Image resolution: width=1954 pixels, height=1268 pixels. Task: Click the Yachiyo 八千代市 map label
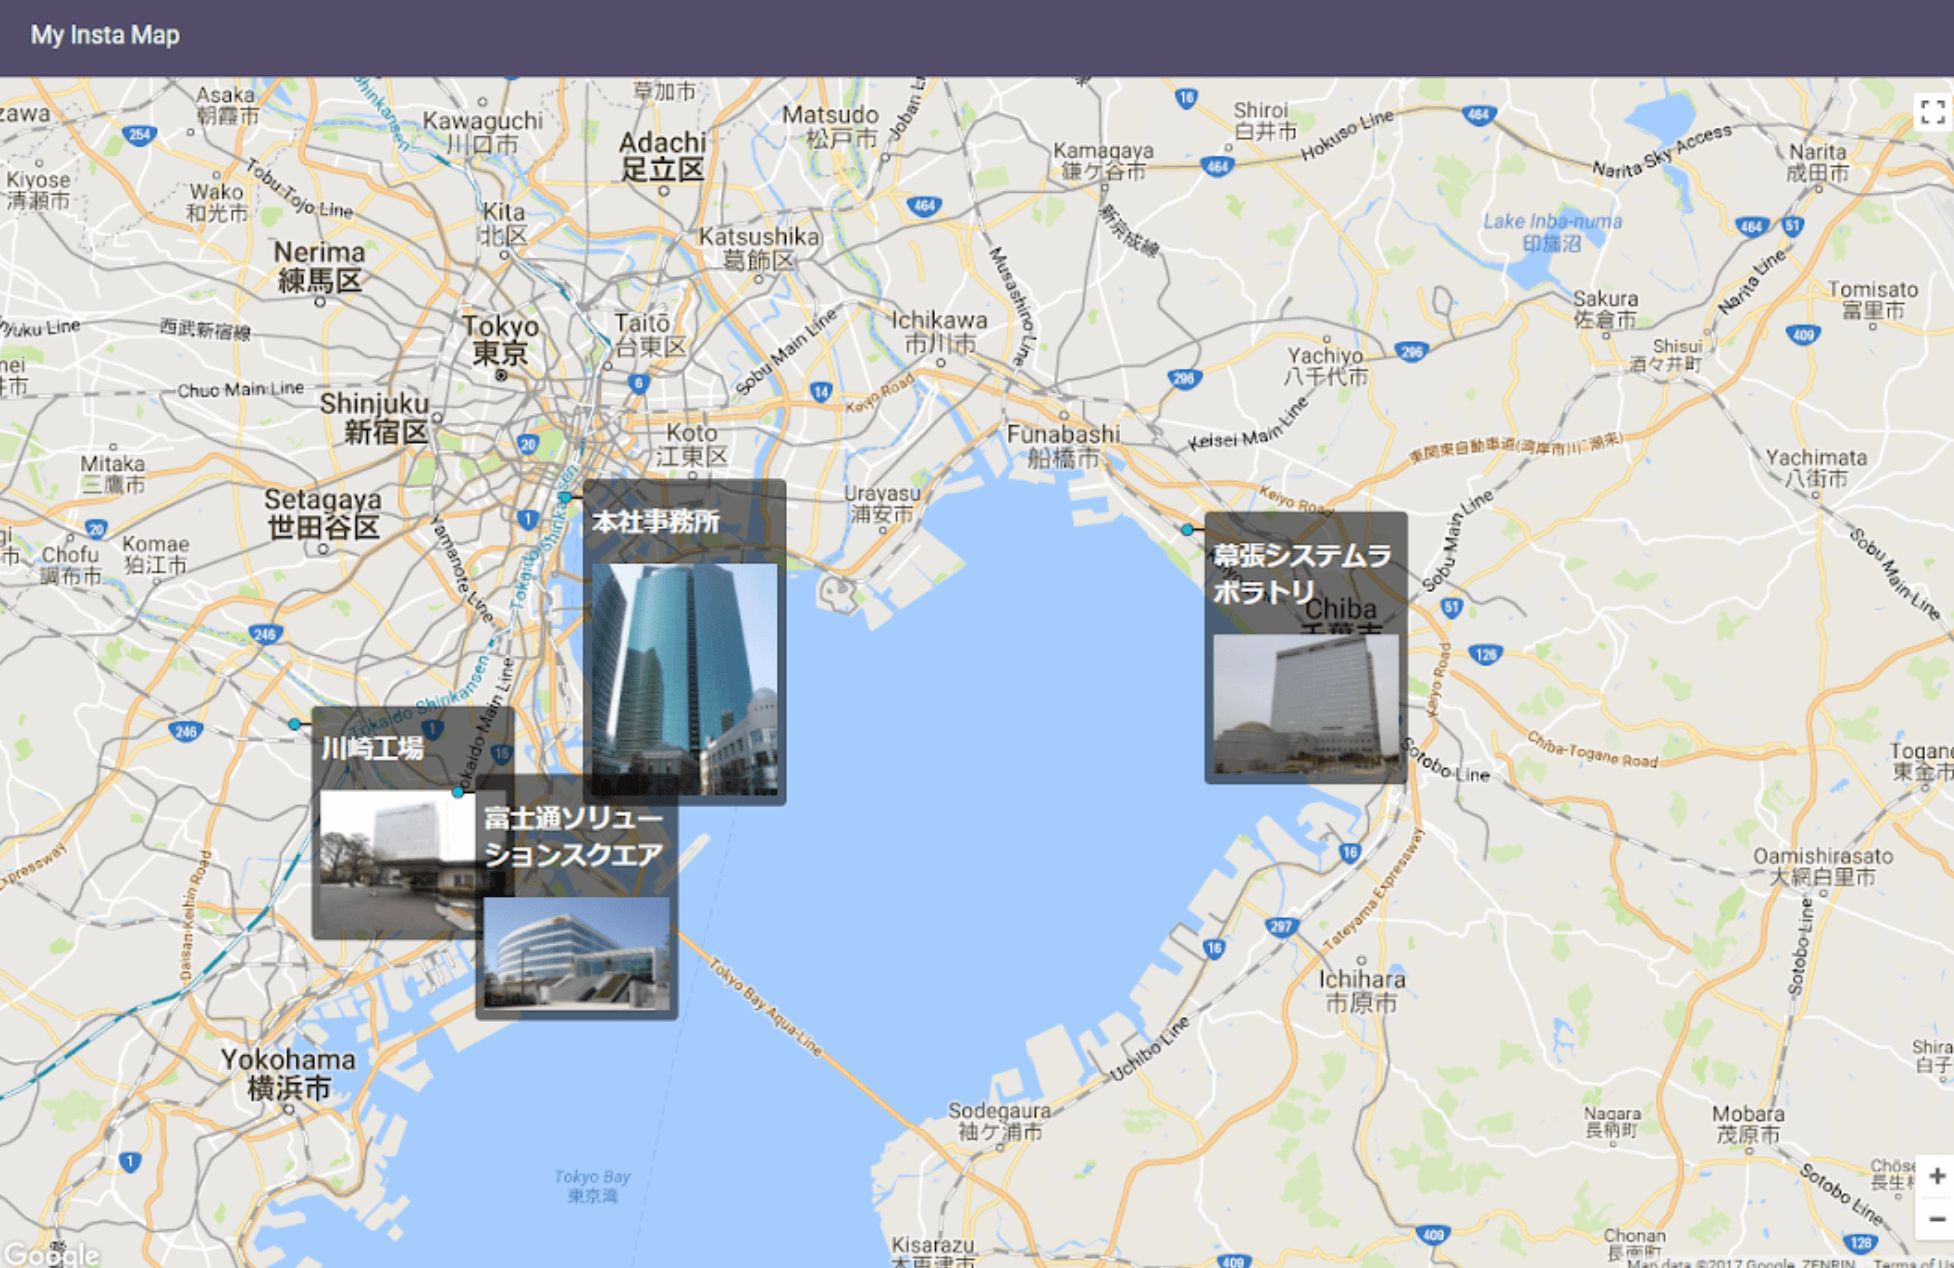[1326, 366]
